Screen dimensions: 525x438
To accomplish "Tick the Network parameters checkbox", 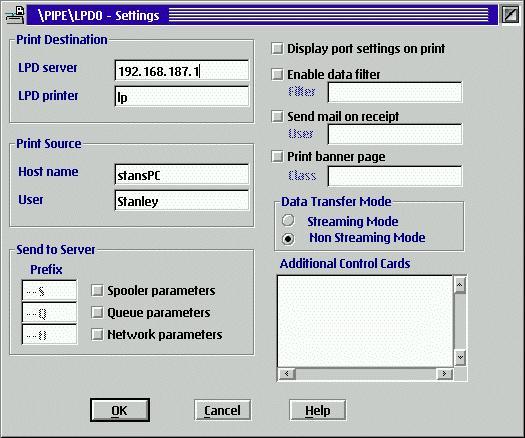I will (97, 335).
